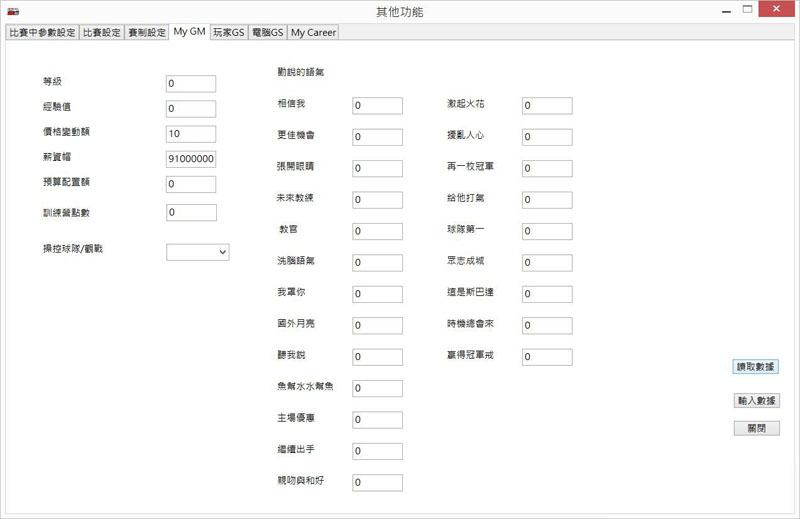Open the 比賽設定 tab
Viewport: 800px width, 519px height.
point(101,32)
